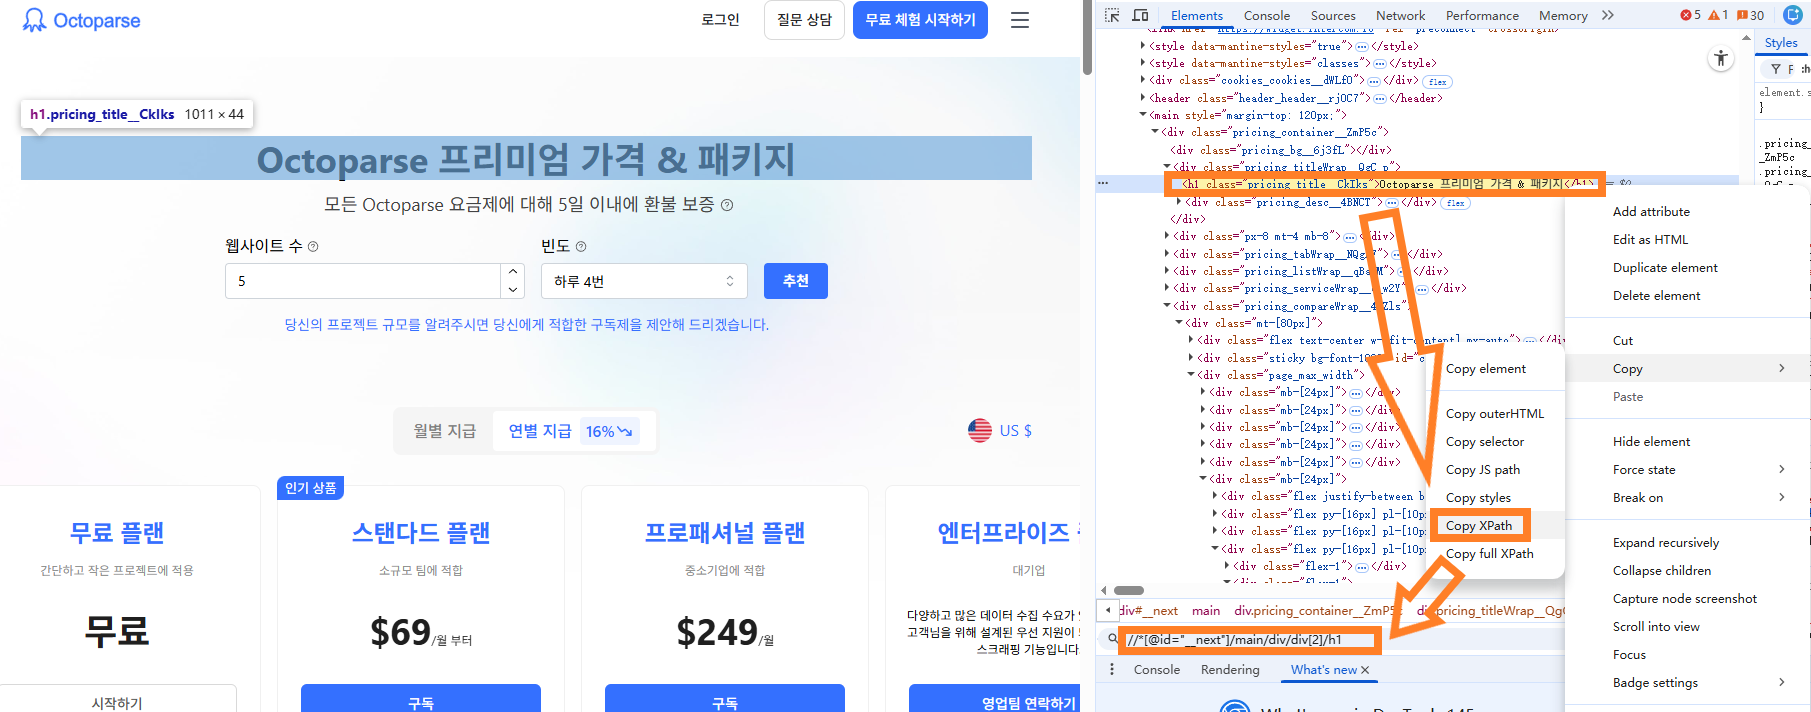
Task: Click the website count input field
Action: pos(362,281)
